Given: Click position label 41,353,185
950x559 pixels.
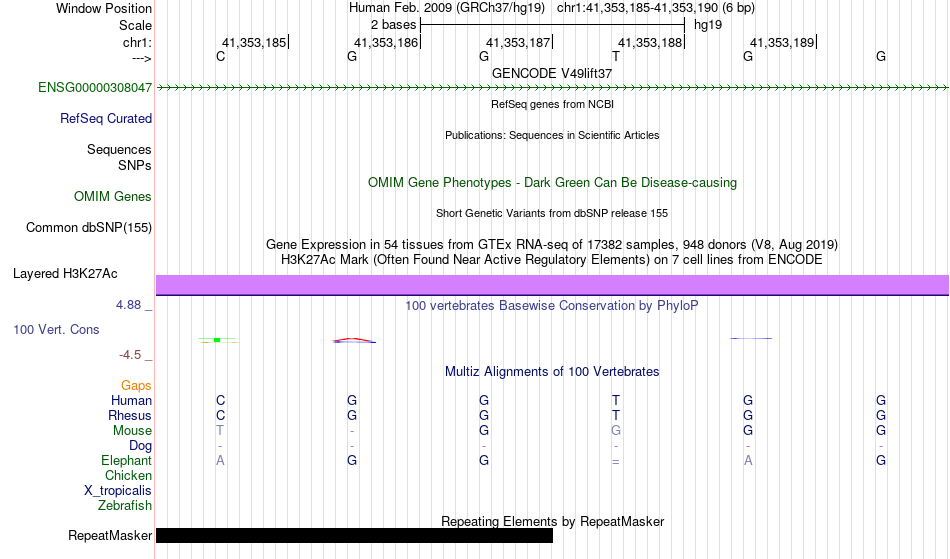Looking at the screenshot, I should [x=254, y=42].
